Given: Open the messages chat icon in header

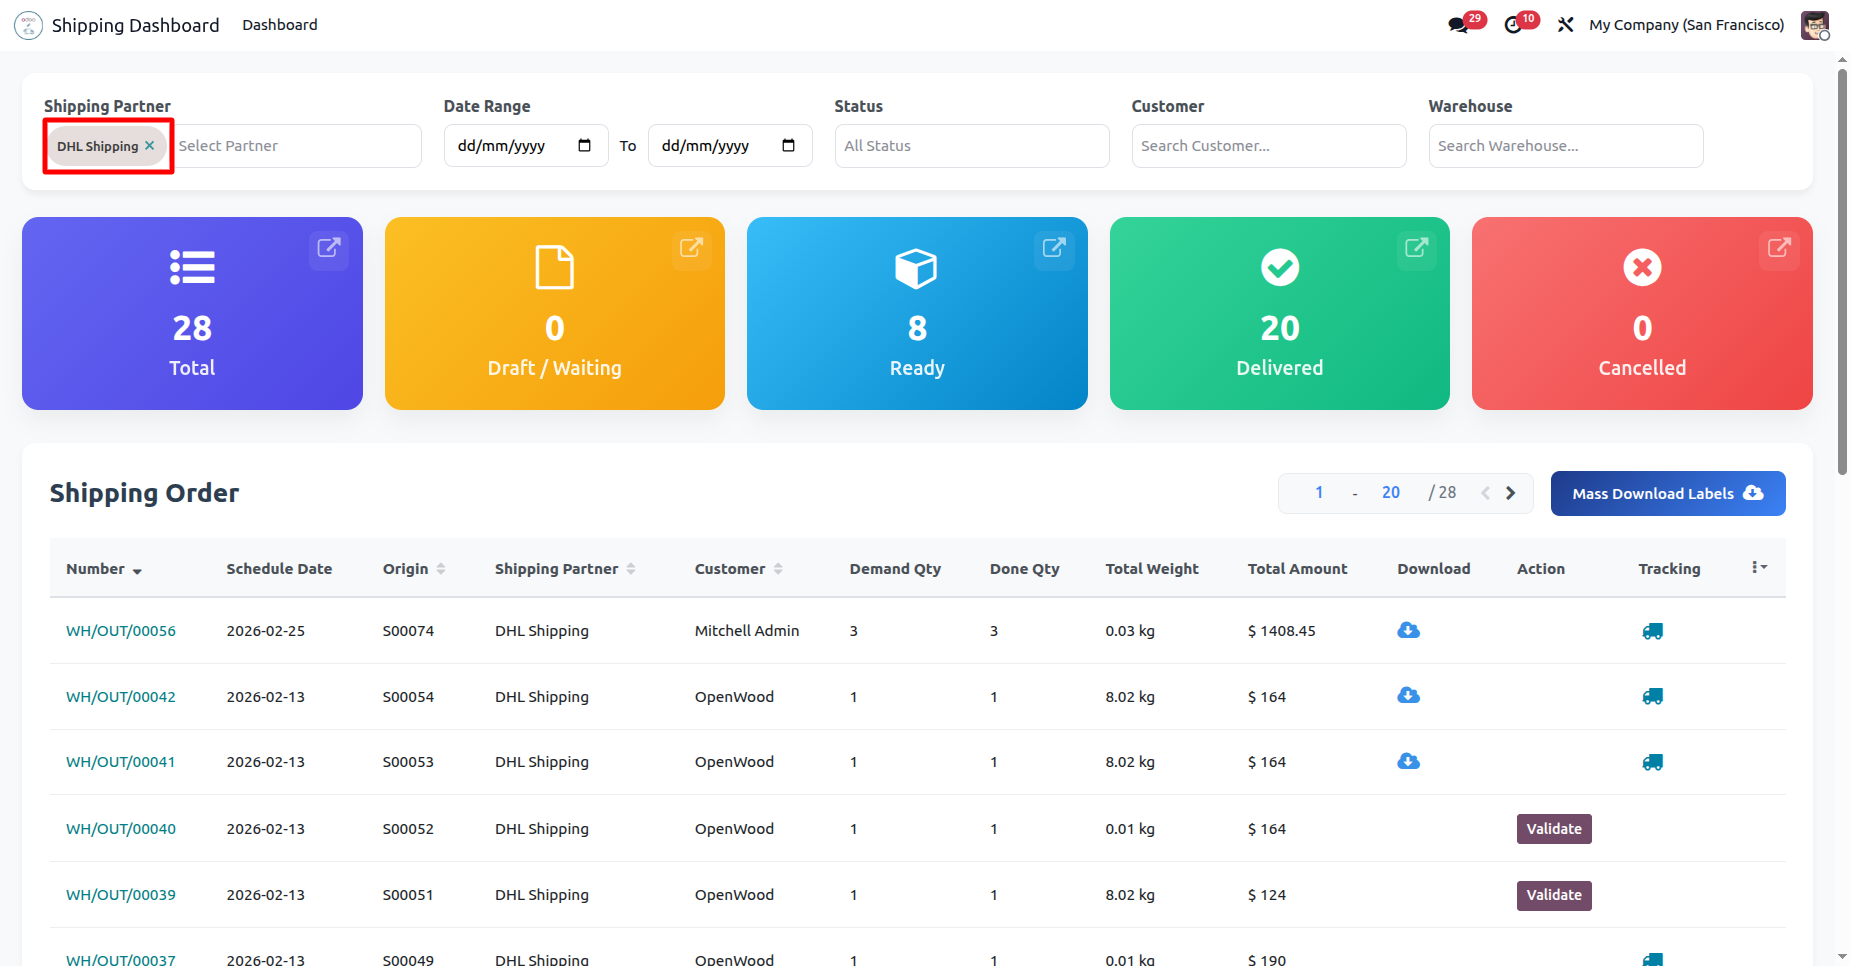Looking at the screenshot, I should coord(1459,25).
